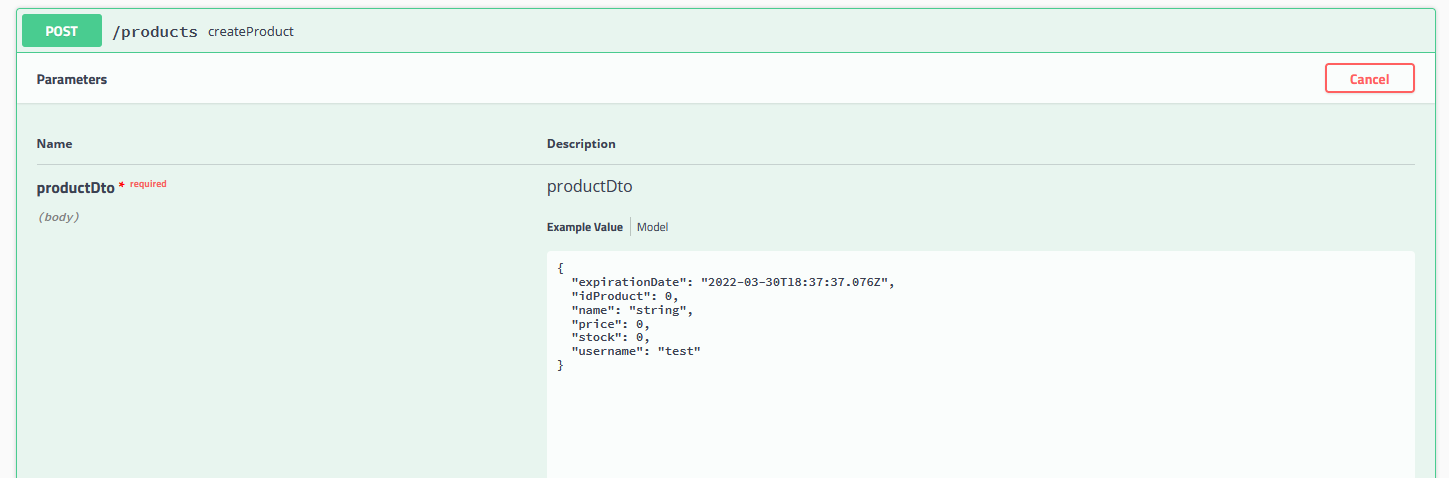The image size is (1449, 478).
Task: Switch to the Example Value tab
Action: pyautogui.click(x=585, y=227)
